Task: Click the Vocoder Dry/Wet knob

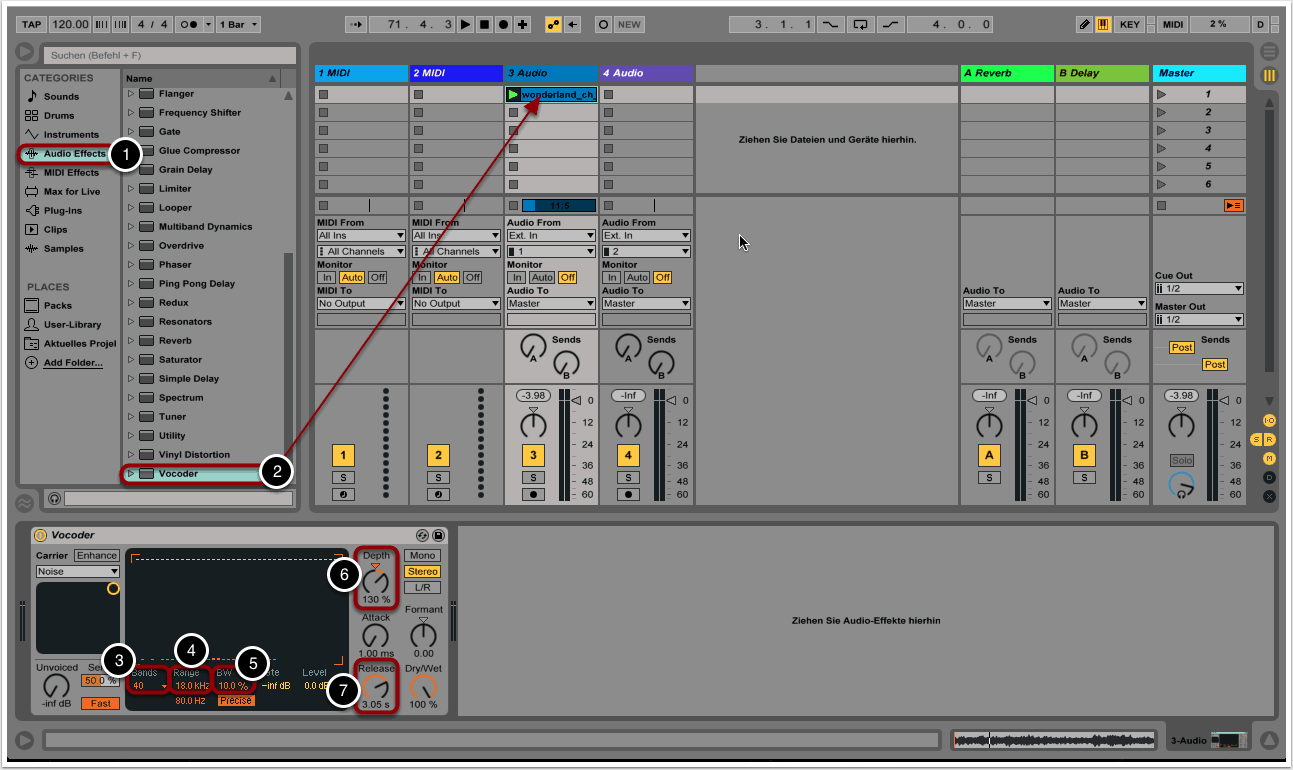Action: coord(424,687)
